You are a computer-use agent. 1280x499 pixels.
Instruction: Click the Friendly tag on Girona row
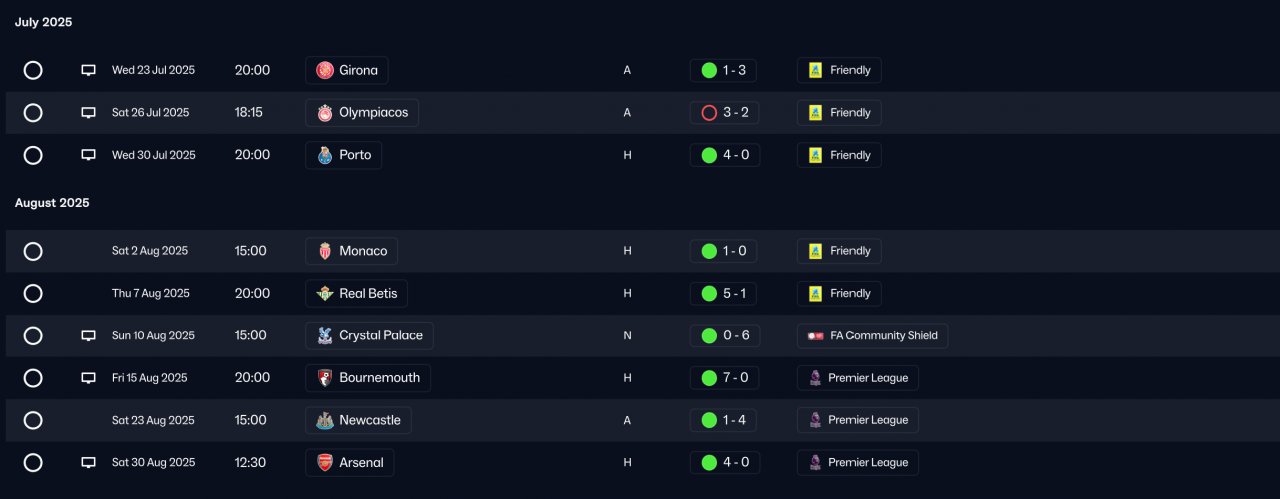click(x=839, y=70)
